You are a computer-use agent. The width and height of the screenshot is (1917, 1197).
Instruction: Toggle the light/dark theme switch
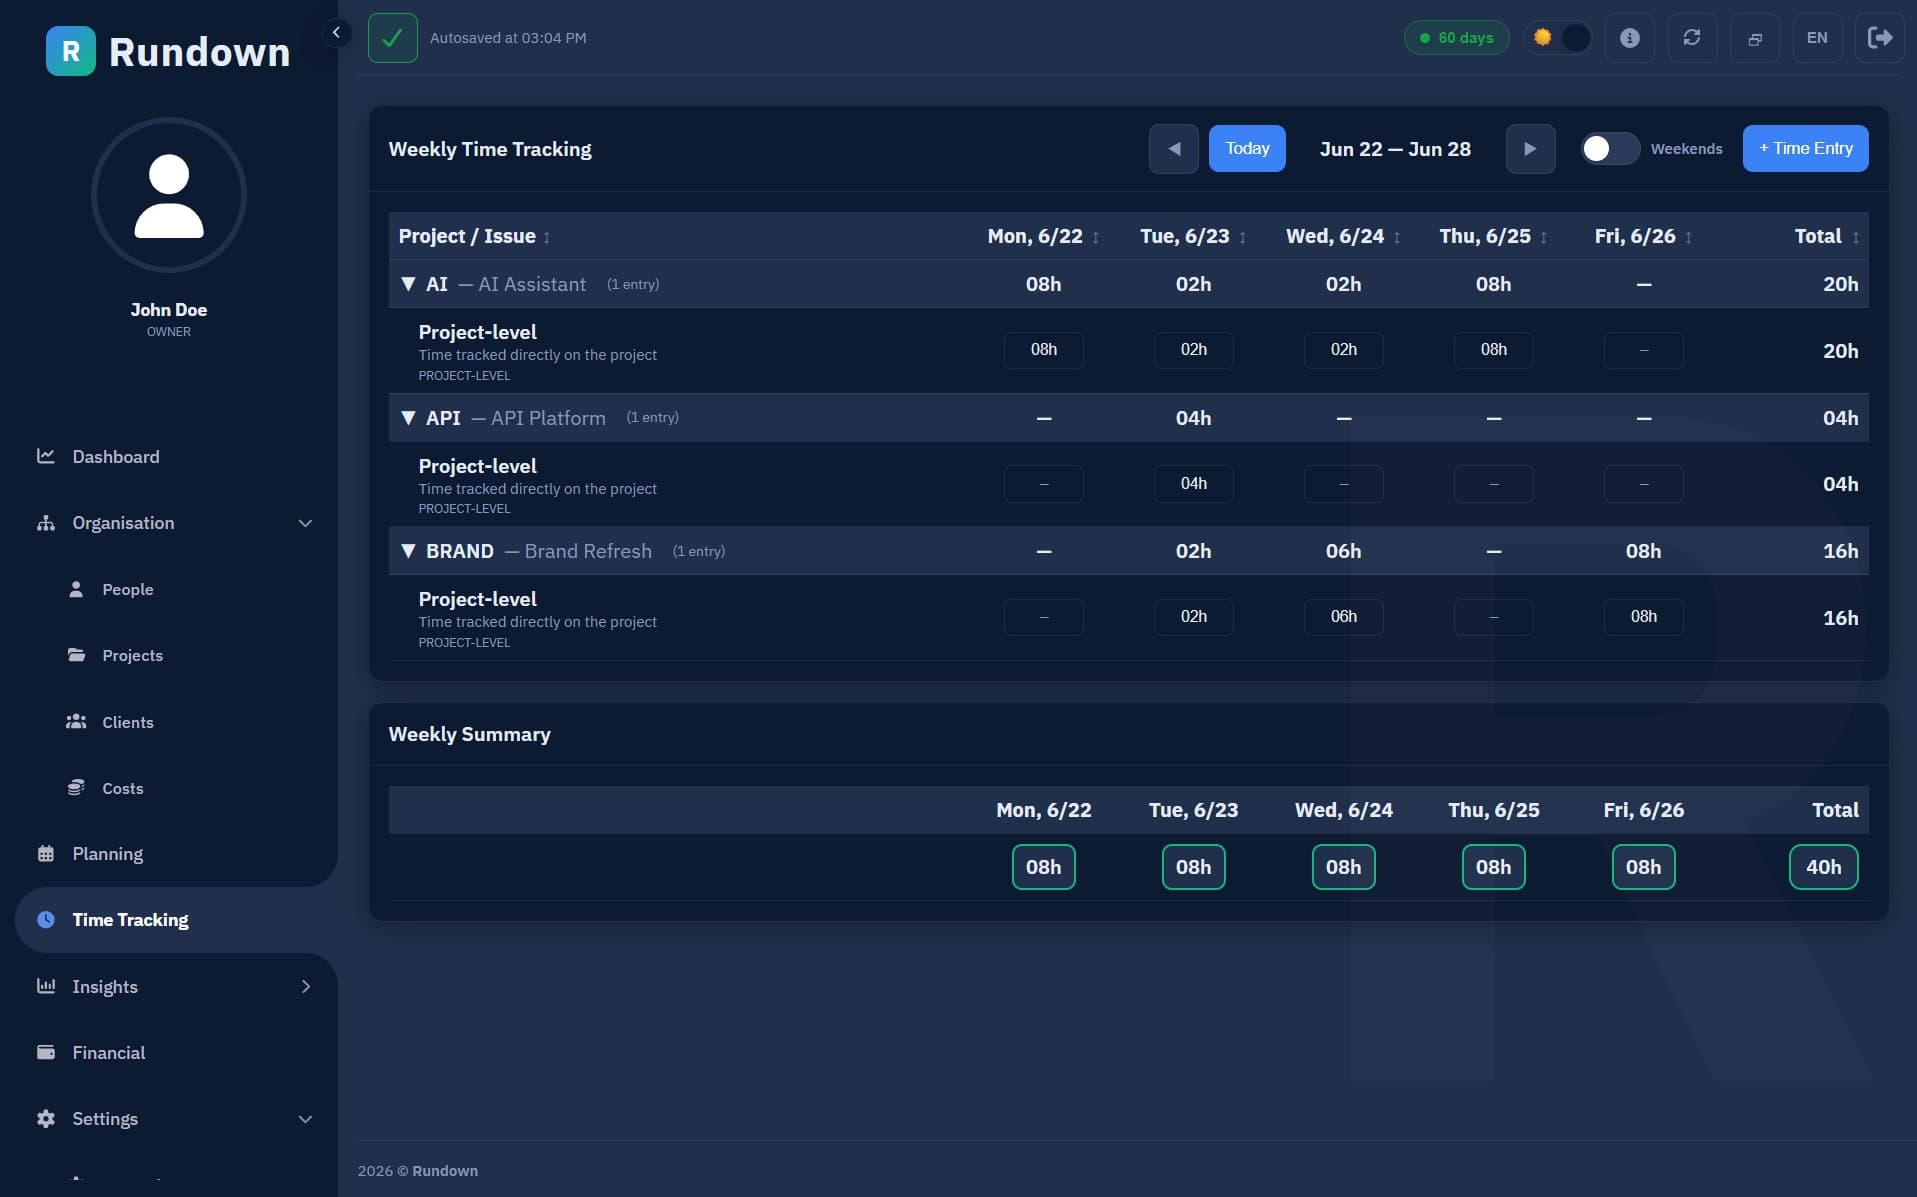tap(1558, 38)
